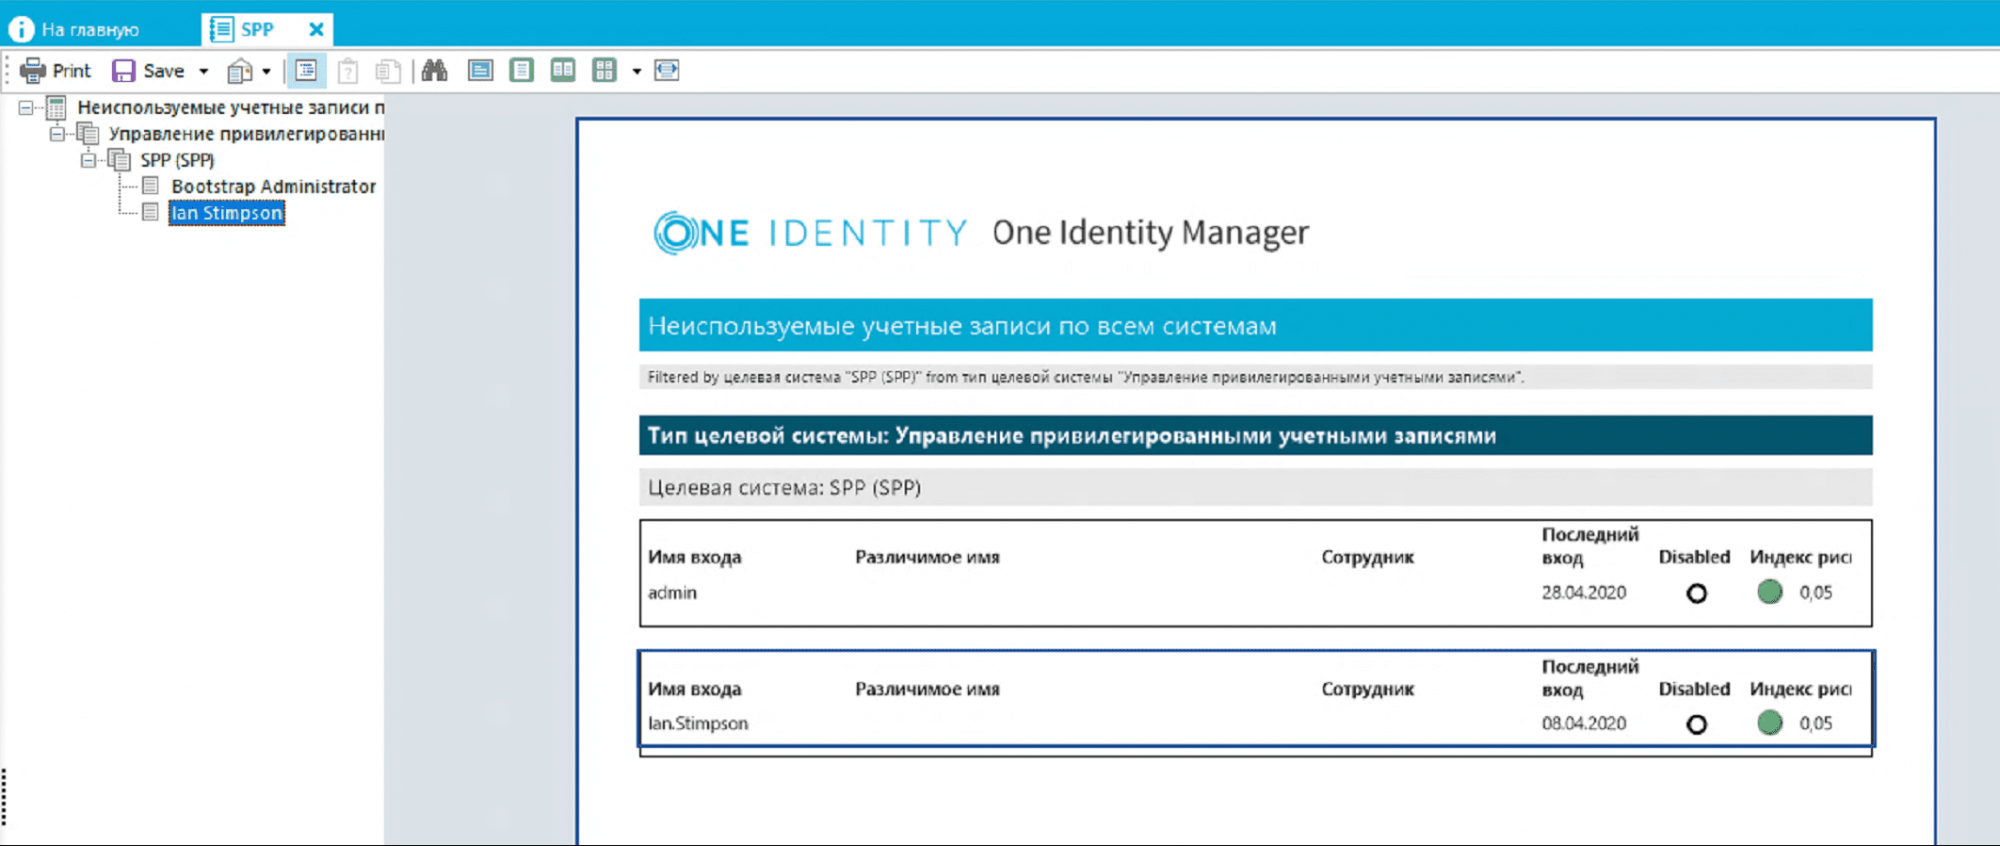Image resolution: width=2000 pixels, height=846 pixels.
Task: Collapse the Неиспользуемые учетные записи root node
Action: tap(26, 107)
